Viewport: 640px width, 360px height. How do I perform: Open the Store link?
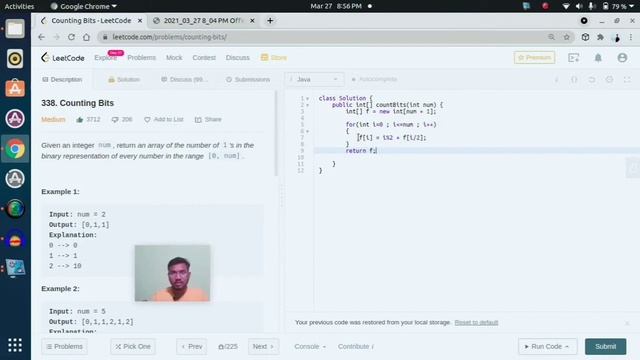click(274, 58)
